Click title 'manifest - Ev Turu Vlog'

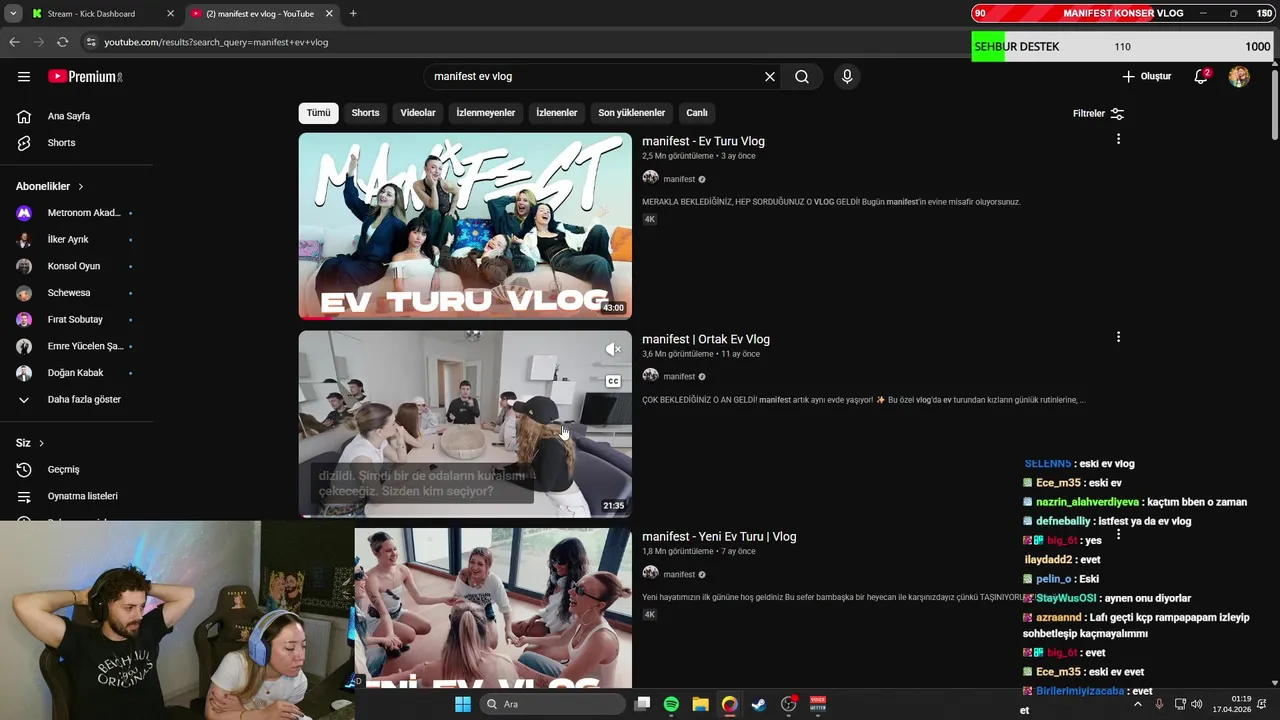tap(703, 141)
